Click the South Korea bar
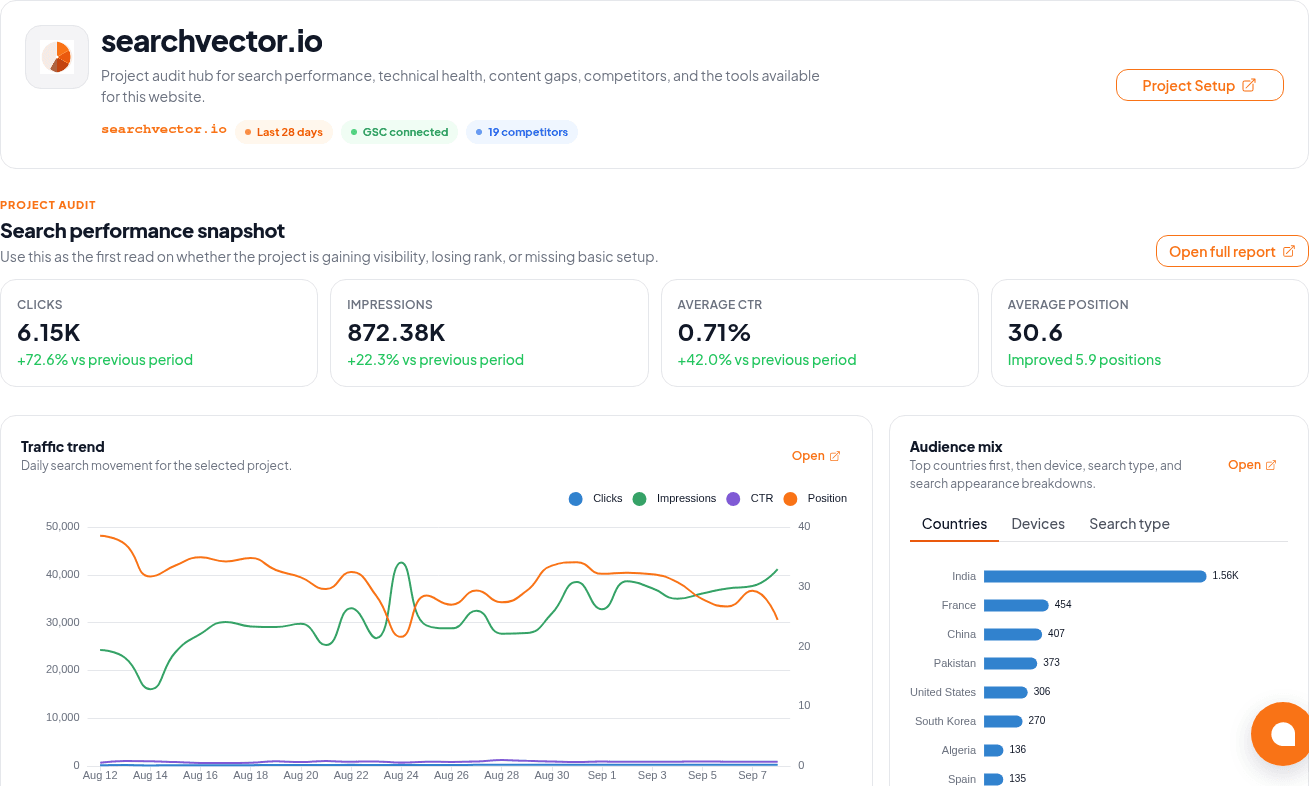 [1003, 721]
